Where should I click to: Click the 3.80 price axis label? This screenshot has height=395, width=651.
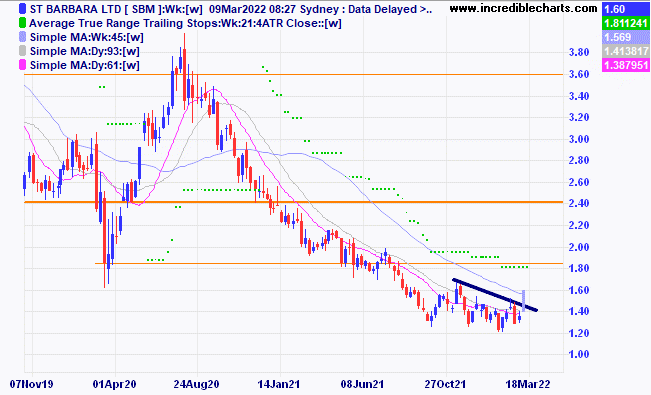(579, 52)
